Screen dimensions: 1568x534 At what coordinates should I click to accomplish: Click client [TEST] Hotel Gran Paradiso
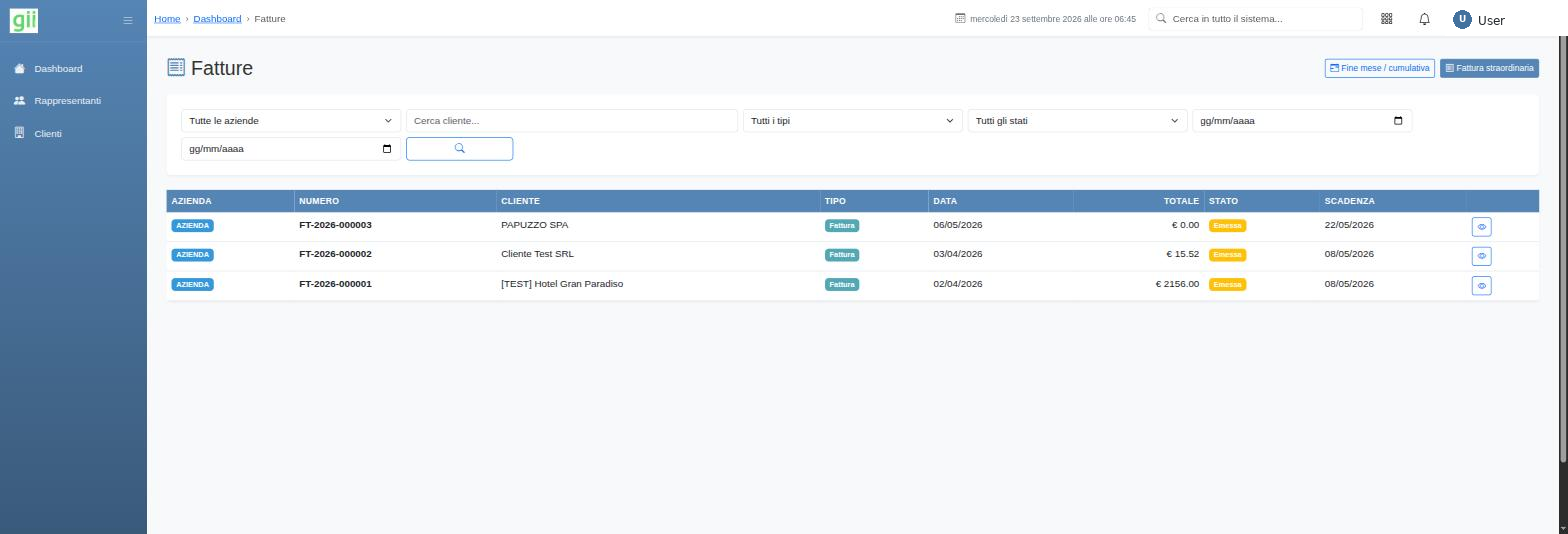click(x=562, y=284)
